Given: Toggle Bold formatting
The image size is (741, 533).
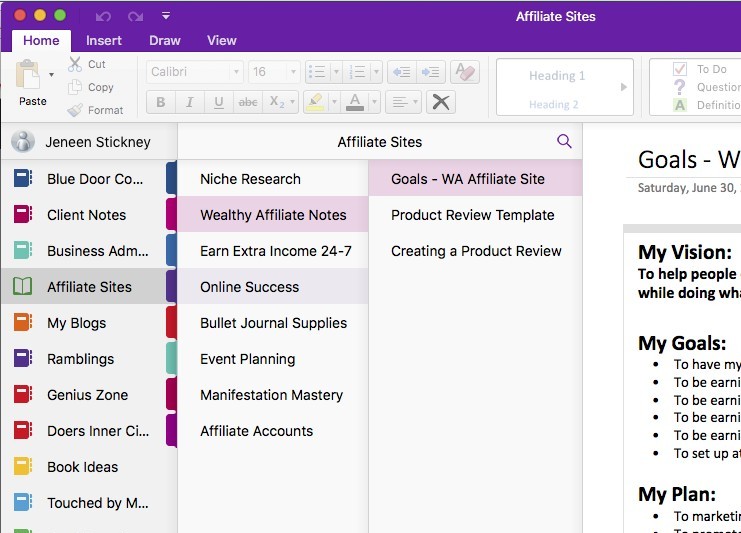Looking at the screenshot, I should pos(161,102).
